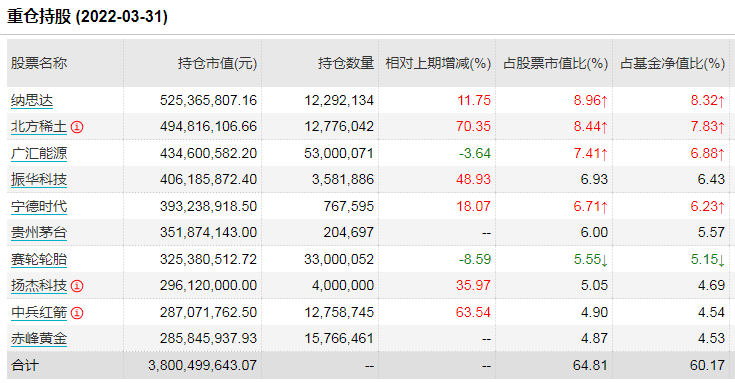
Task: Click the holding quantity 12,292,134
Action: pyautogui.click(x=339, y=100)
